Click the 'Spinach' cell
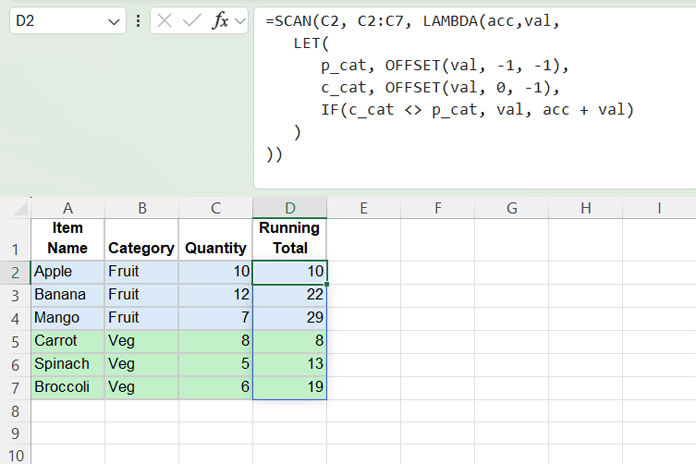 [x=67, y=364]
